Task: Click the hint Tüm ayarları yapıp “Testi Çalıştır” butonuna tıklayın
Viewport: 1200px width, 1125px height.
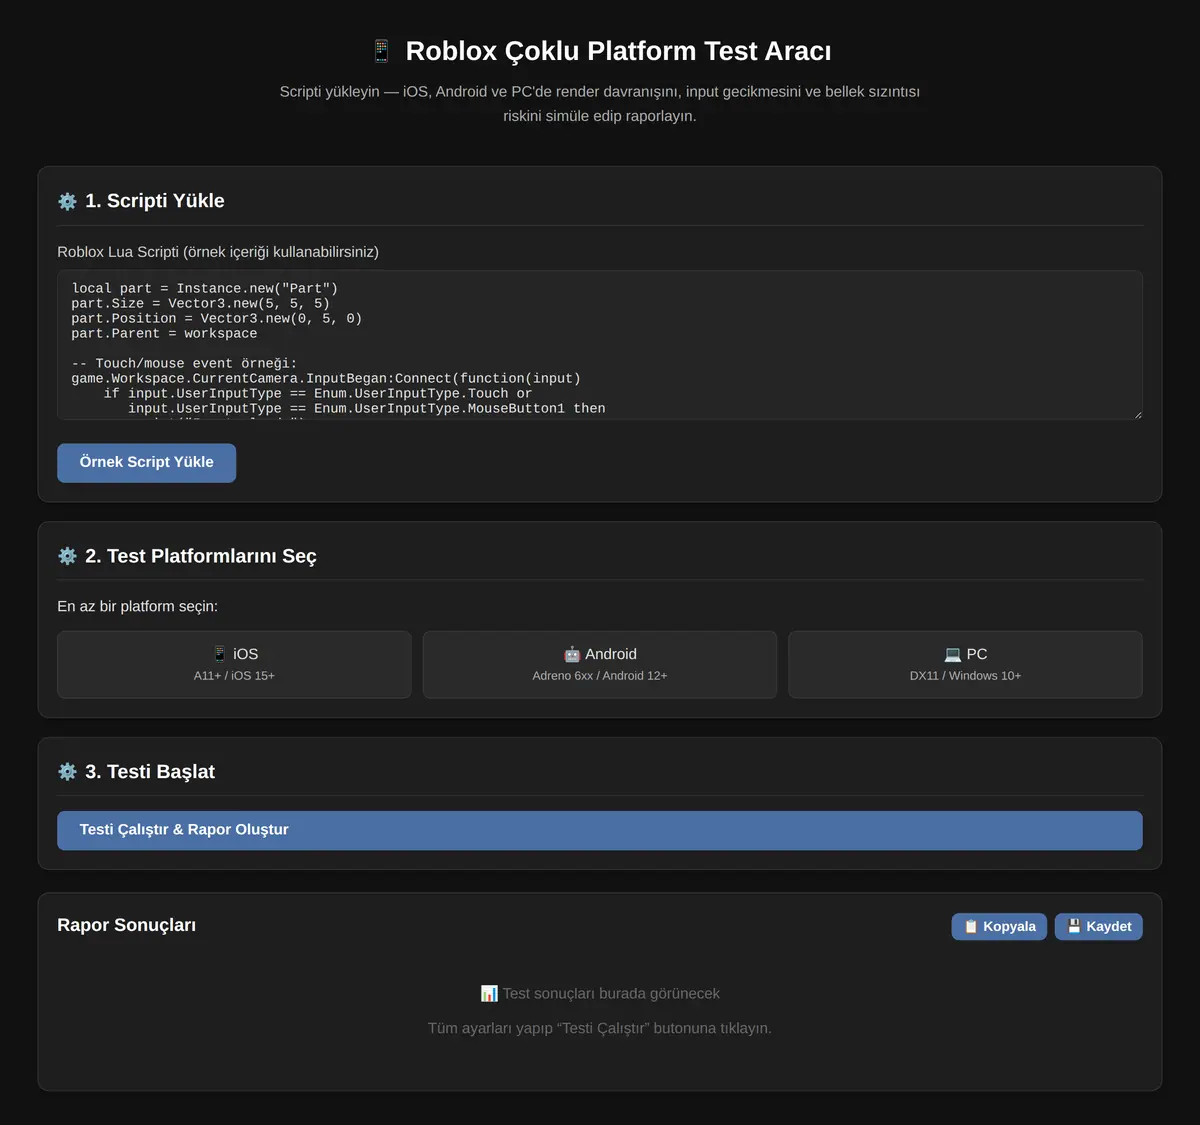Action: click(x=600, y=1028)
